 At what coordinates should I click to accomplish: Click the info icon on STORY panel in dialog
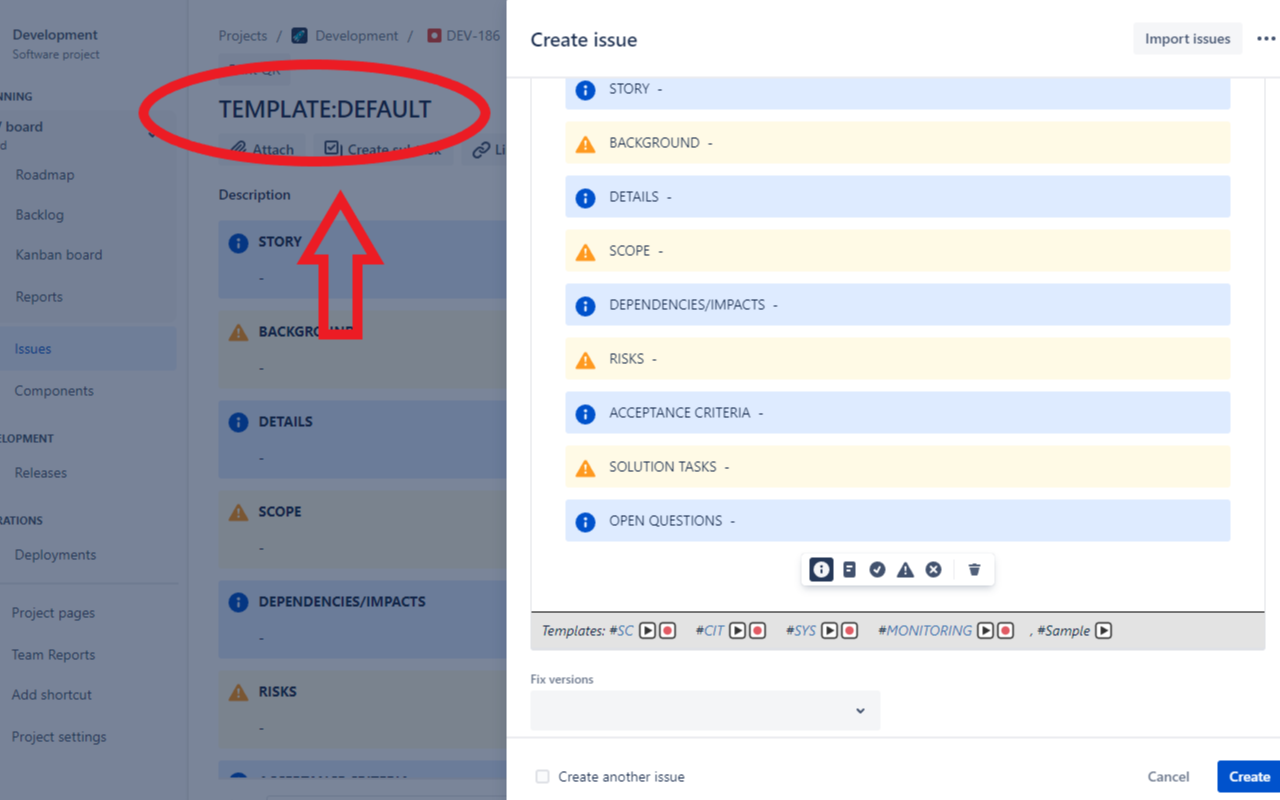586,90
